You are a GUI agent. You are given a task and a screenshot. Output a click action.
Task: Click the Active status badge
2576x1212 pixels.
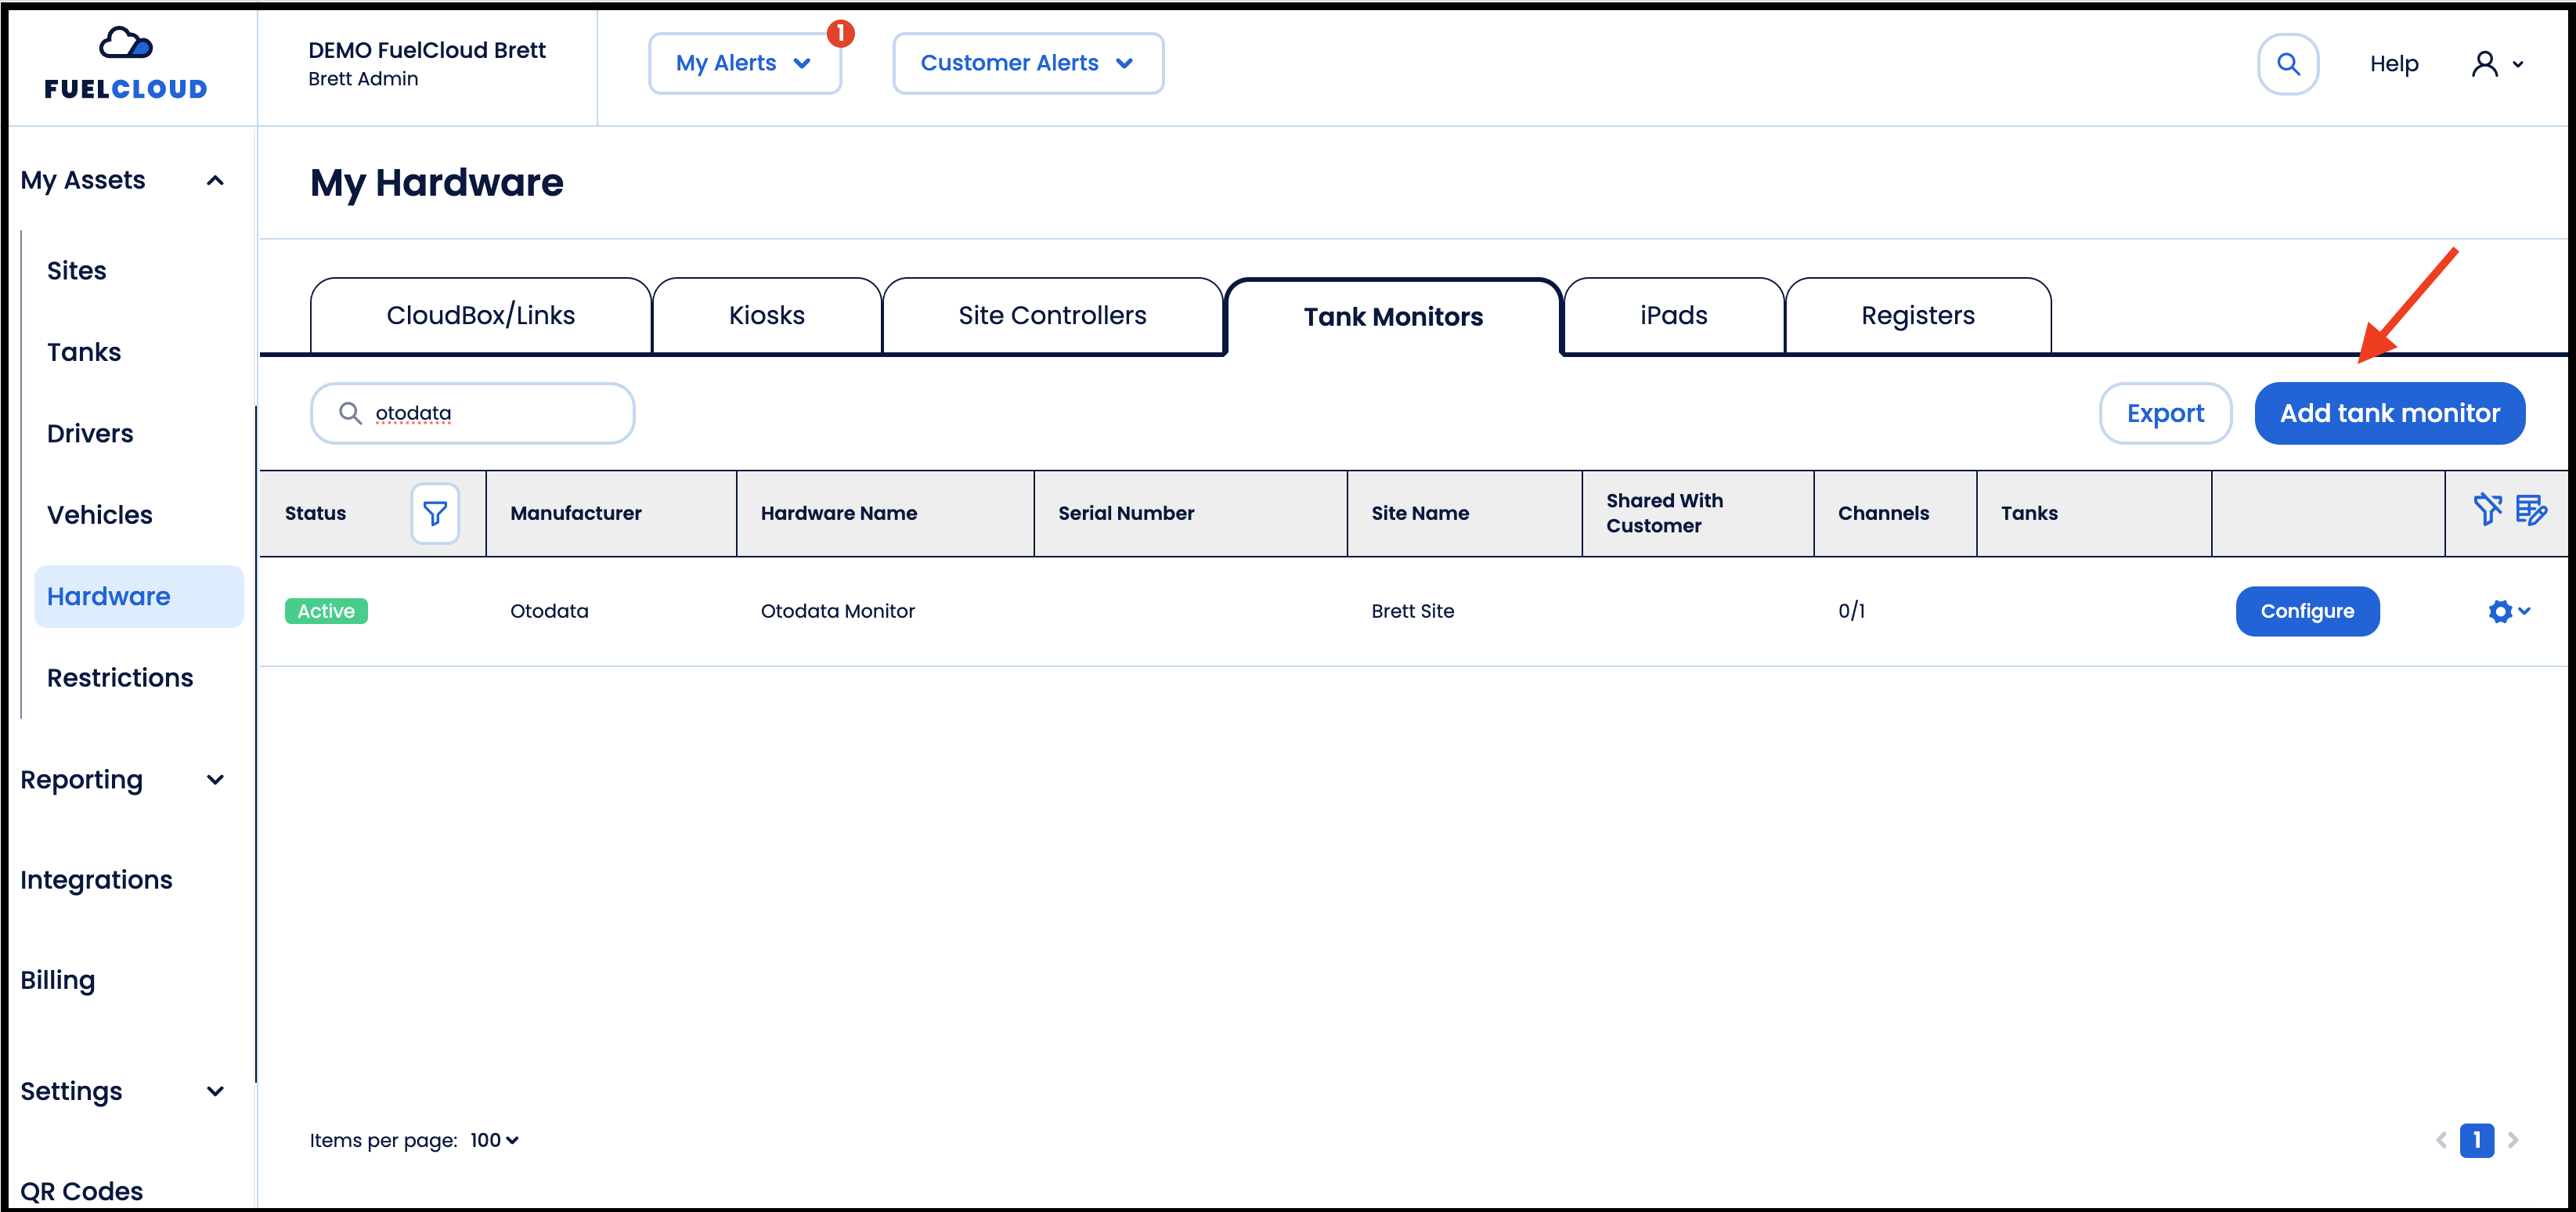tap(326, 611)
